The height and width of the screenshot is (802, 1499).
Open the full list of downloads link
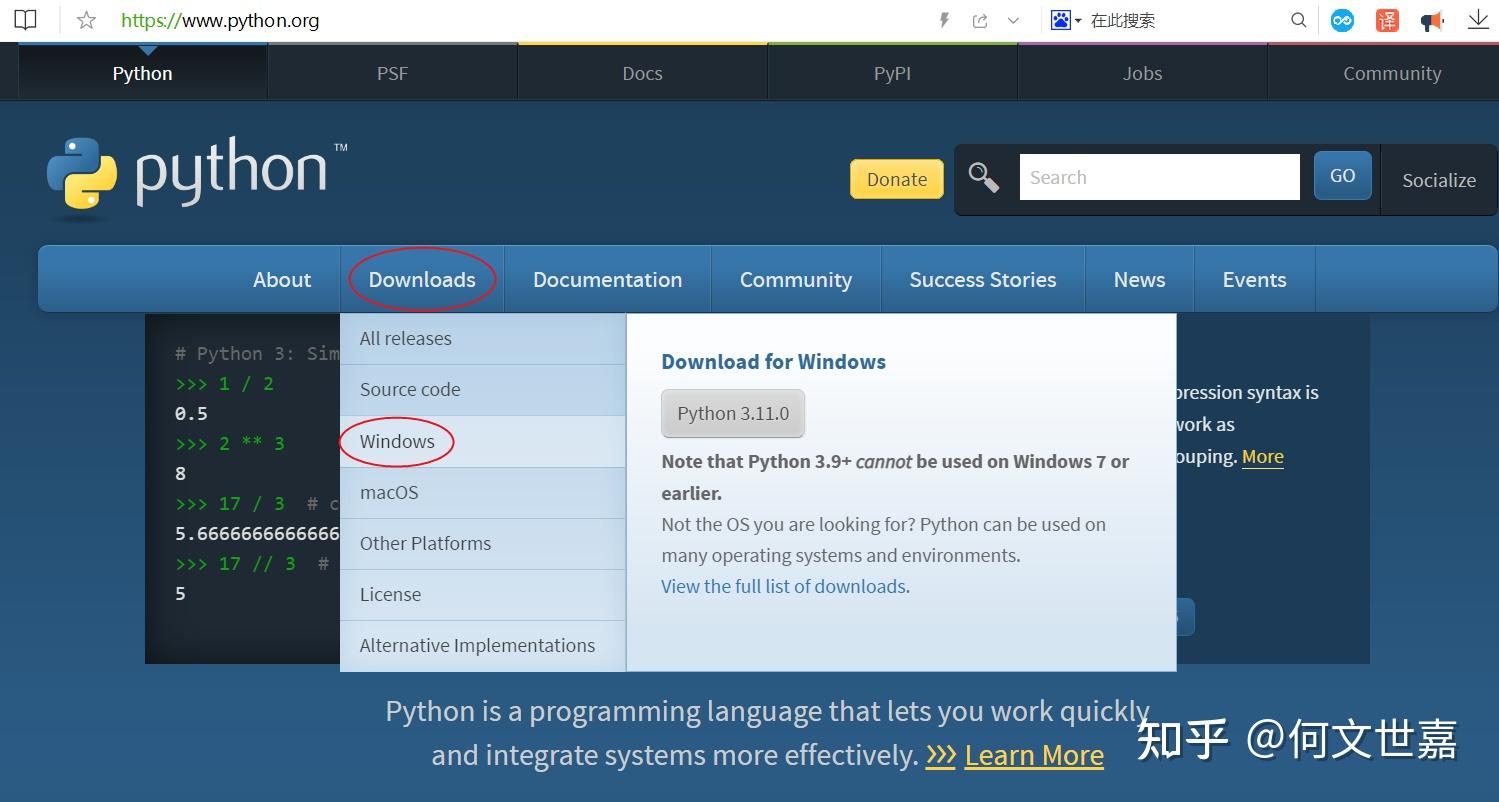[x=783, y=586]
